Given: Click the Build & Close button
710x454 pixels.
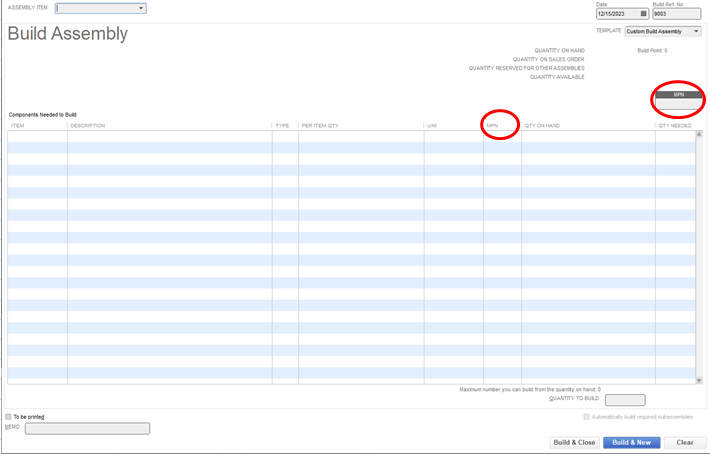Looking at the screenshot, I should (x=574, y=443).
